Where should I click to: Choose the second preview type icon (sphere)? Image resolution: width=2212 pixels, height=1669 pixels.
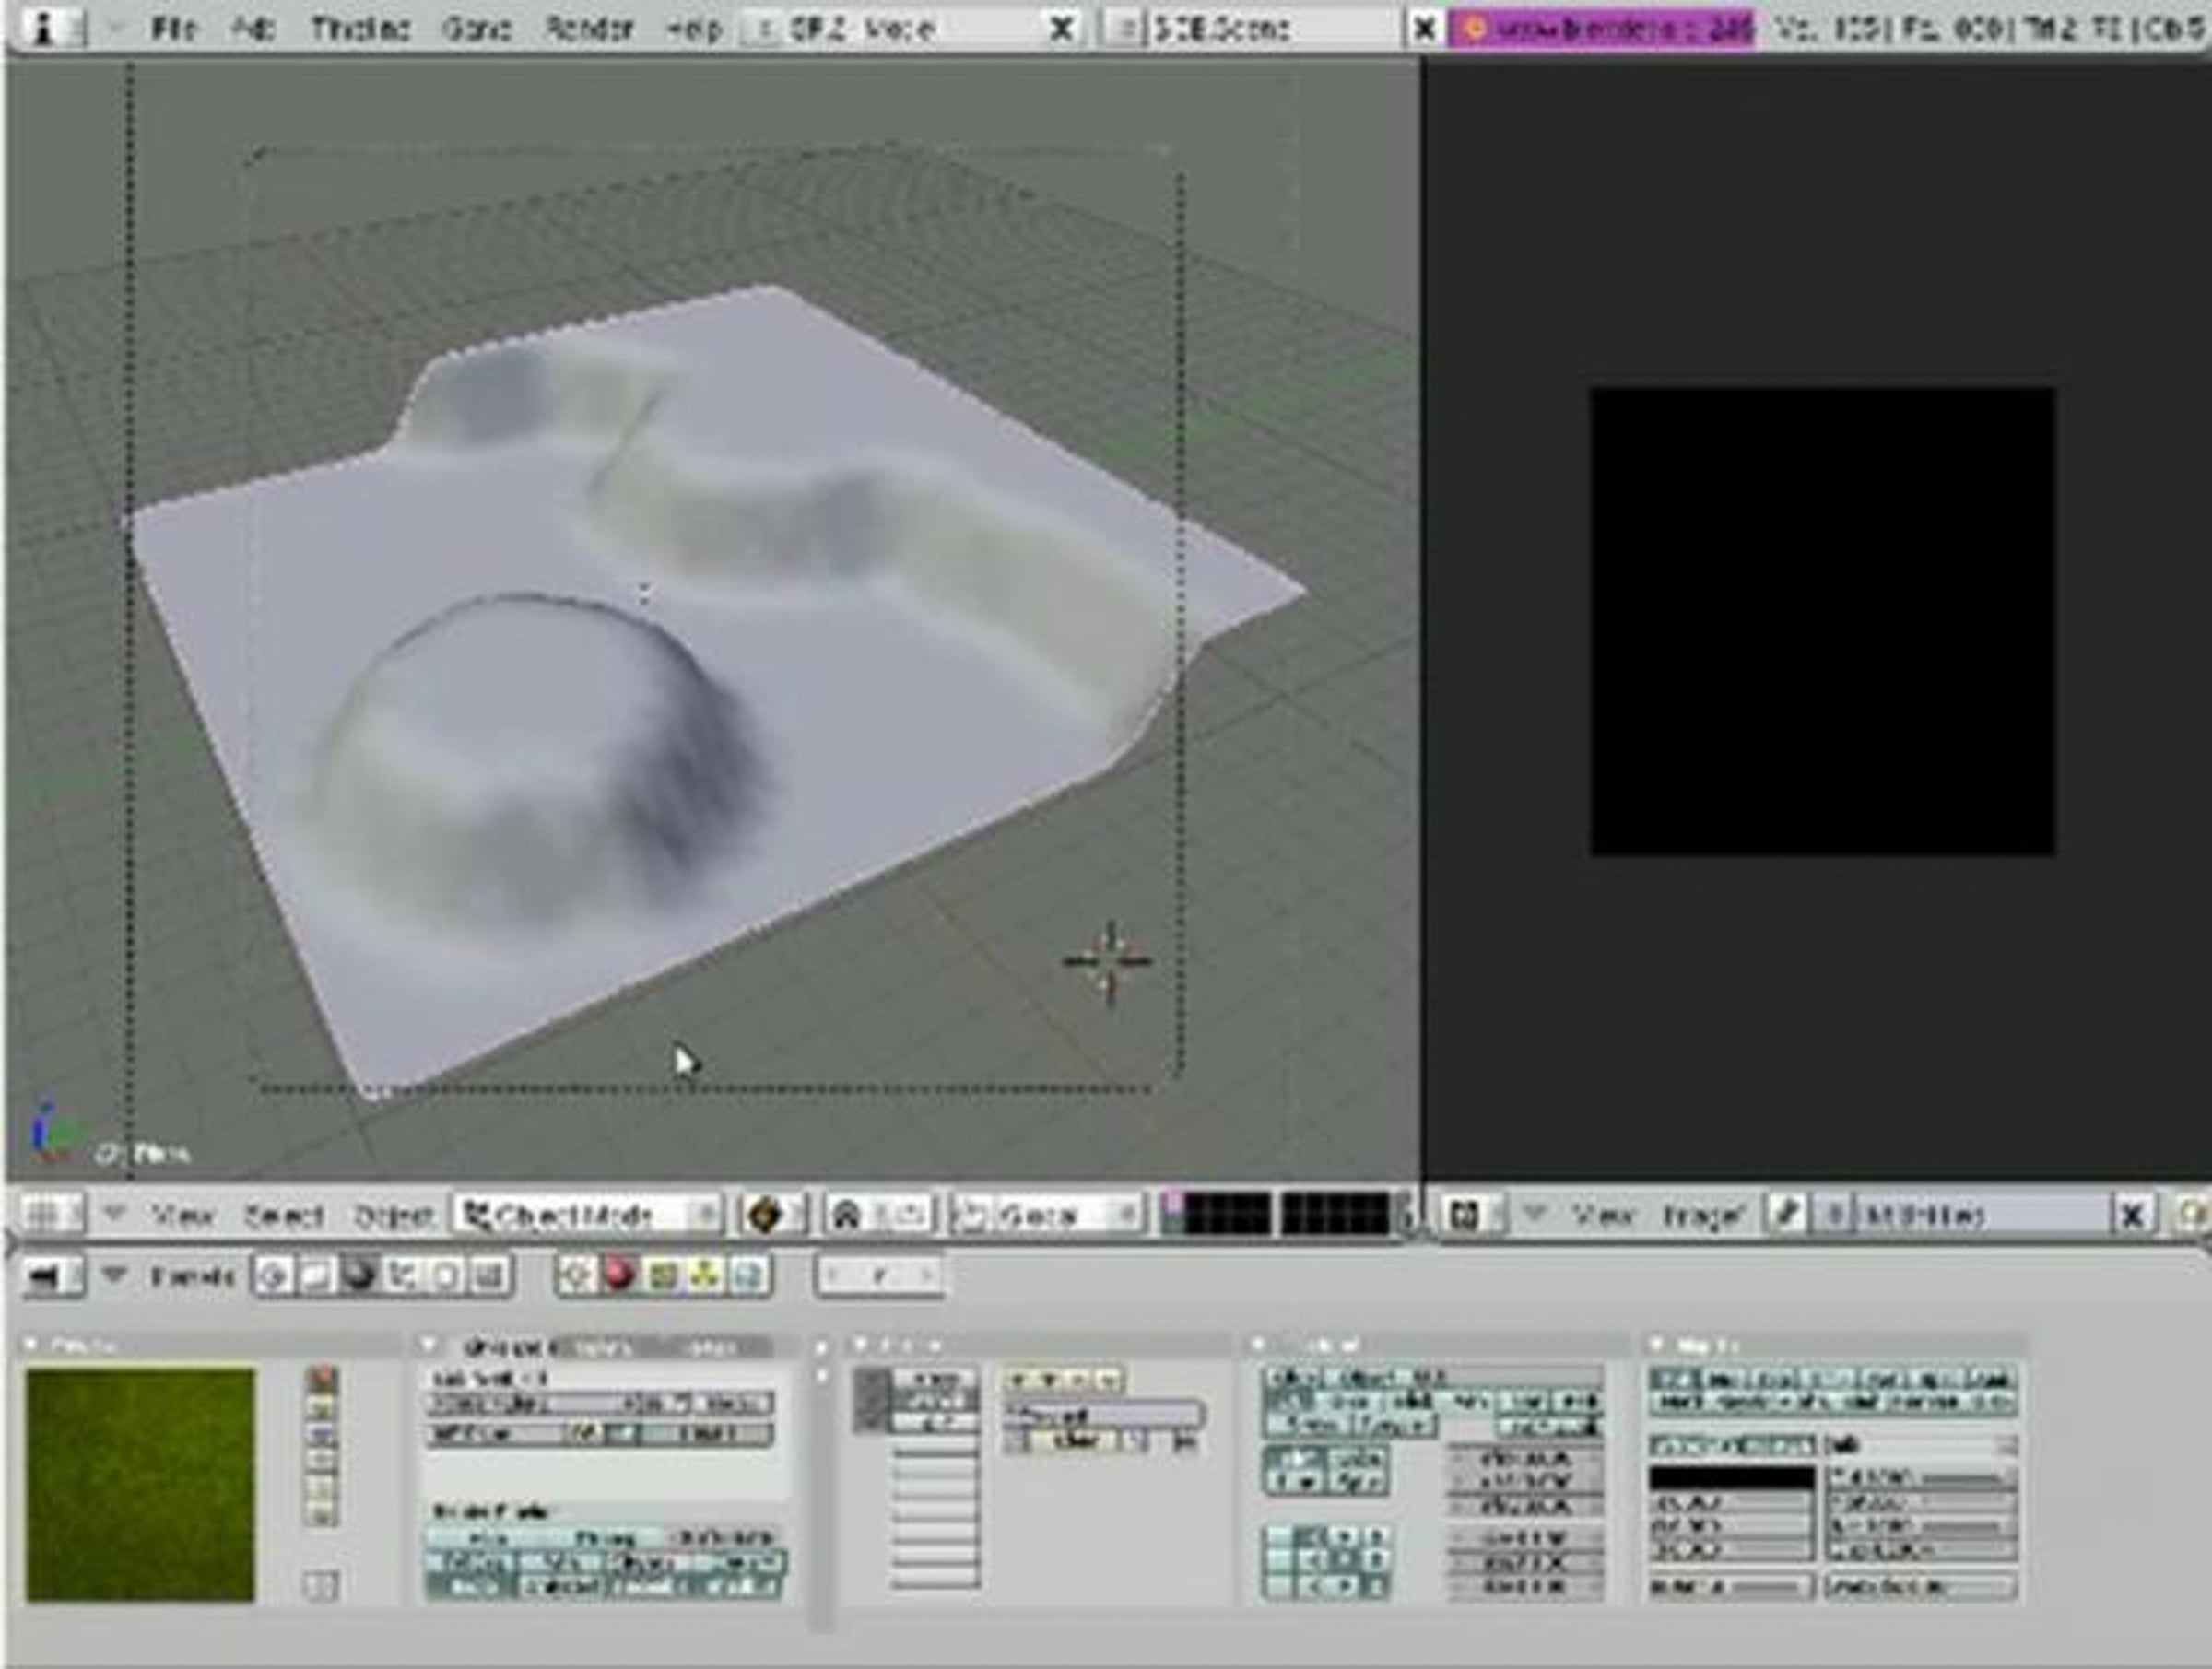click(322, 1408)
